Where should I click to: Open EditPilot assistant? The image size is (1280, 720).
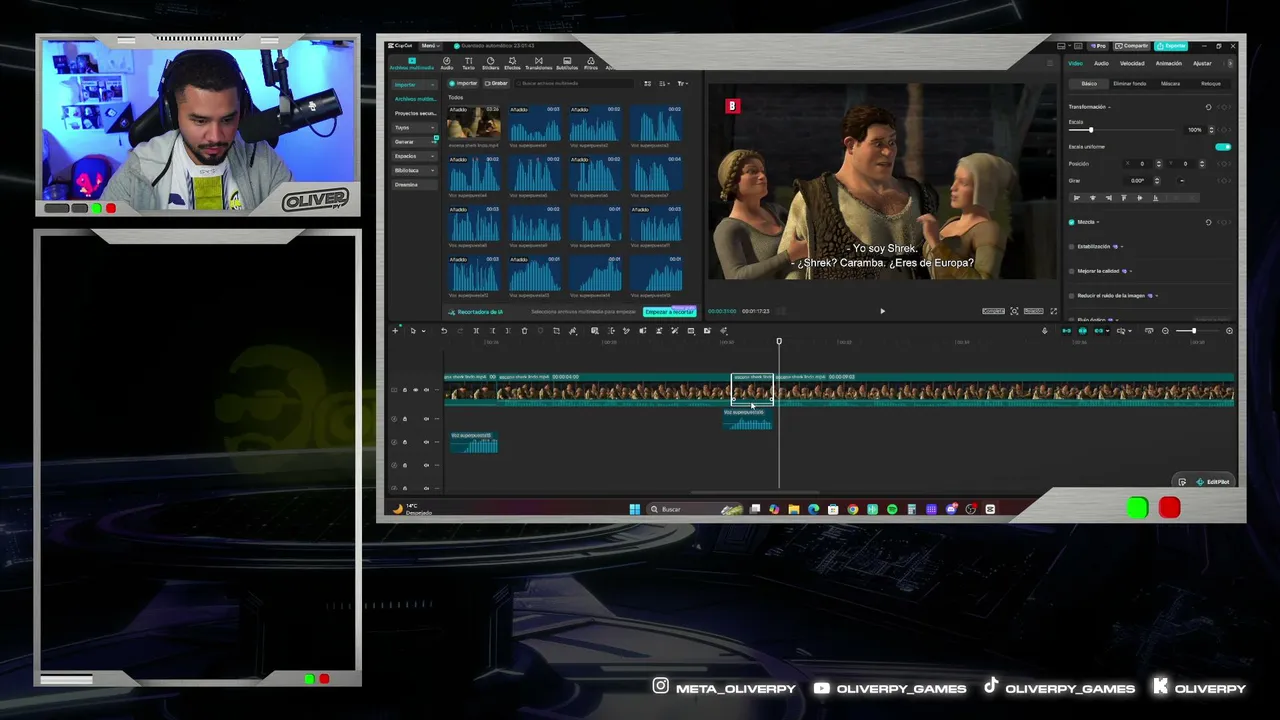click(x=1212, y=482)
